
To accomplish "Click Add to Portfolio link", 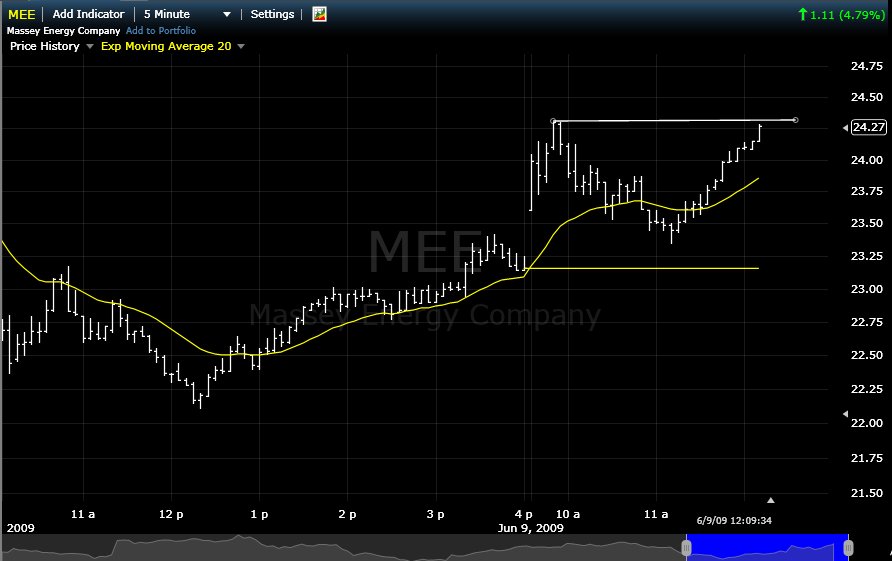I will [161, 31].
